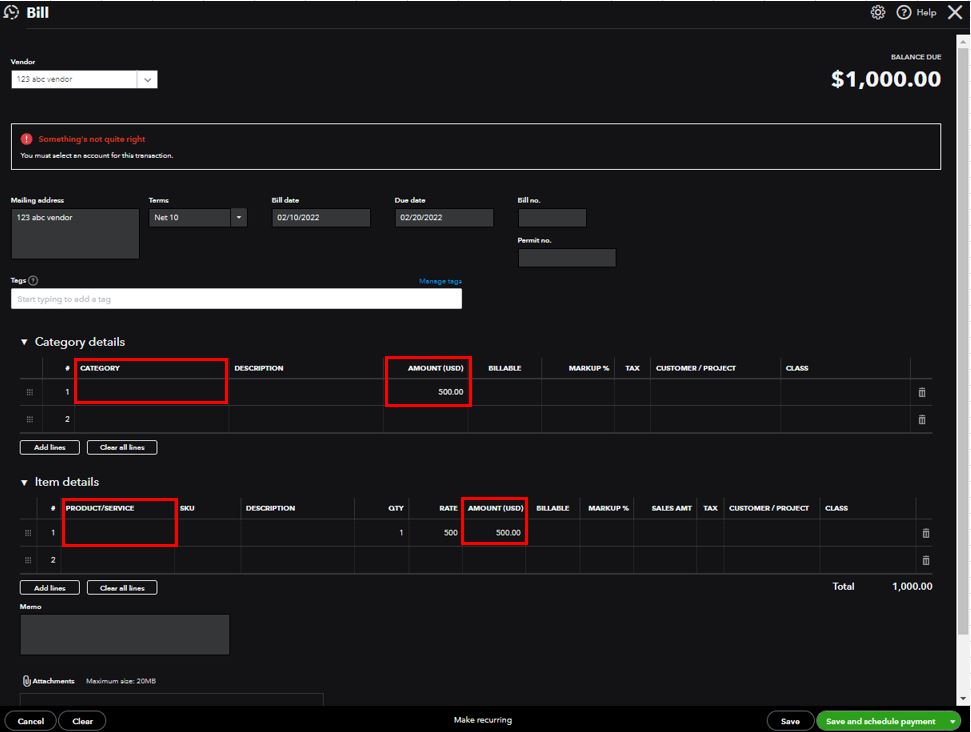Viewport: 971px width, 732px height.
Task: Click the Manage tags link
Action: point(440,281)
